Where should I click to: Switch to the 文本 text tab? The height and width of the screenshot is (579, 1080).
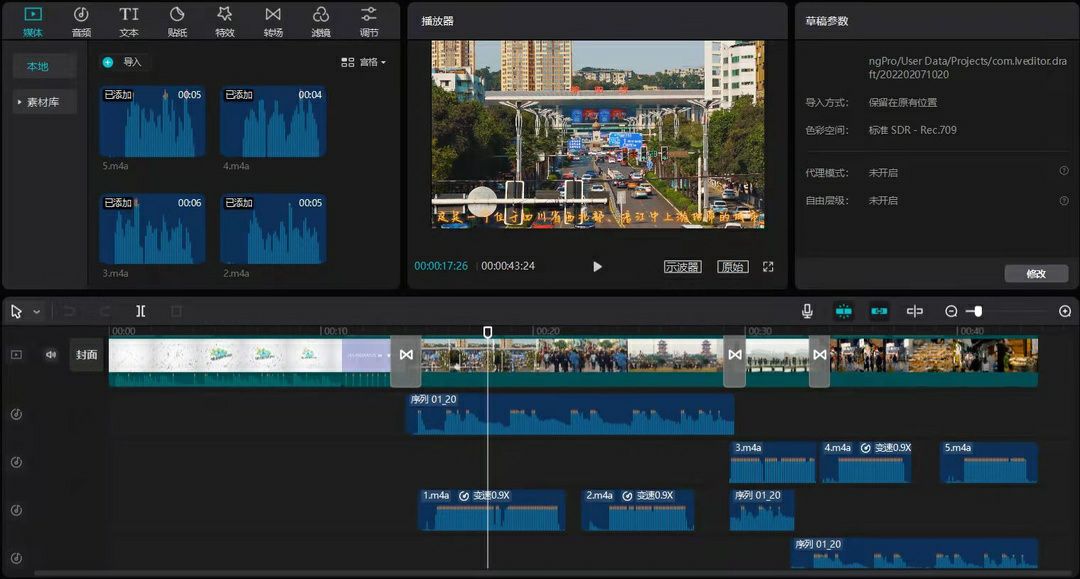pos(129,20)
